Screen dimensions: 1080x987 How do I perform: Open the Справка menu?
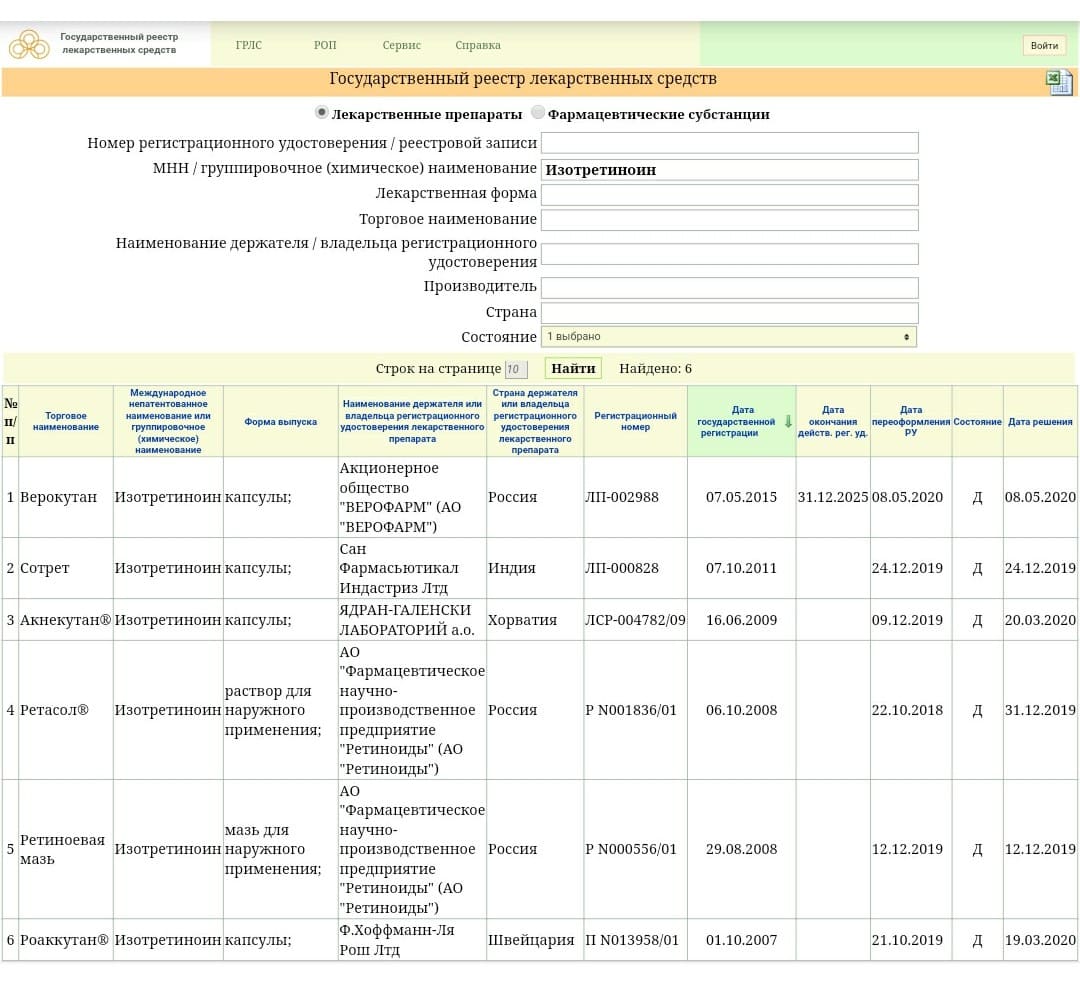click(477, 45)
